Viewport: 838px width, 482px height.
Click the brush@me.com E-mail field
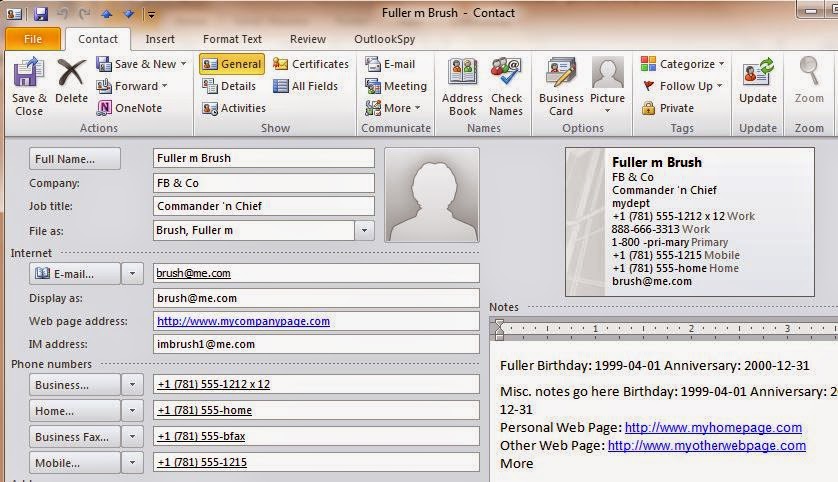316,273
